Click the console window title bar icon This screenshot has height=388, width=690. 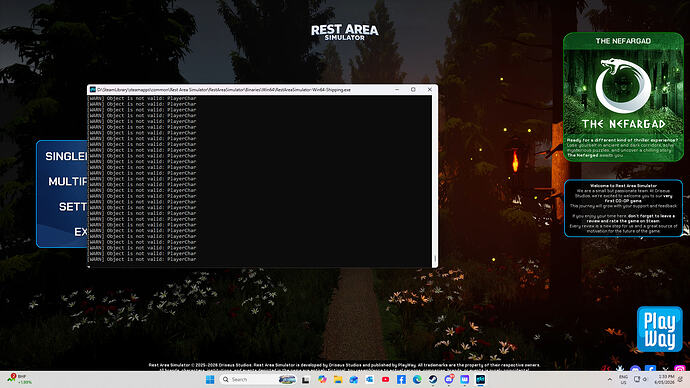click(93, 90)
